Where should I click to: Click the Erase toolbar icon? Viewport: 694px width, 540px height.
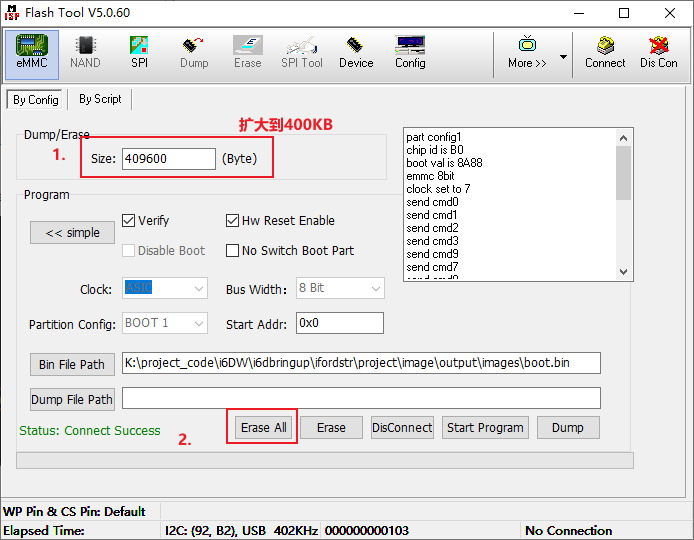[248, 53]
